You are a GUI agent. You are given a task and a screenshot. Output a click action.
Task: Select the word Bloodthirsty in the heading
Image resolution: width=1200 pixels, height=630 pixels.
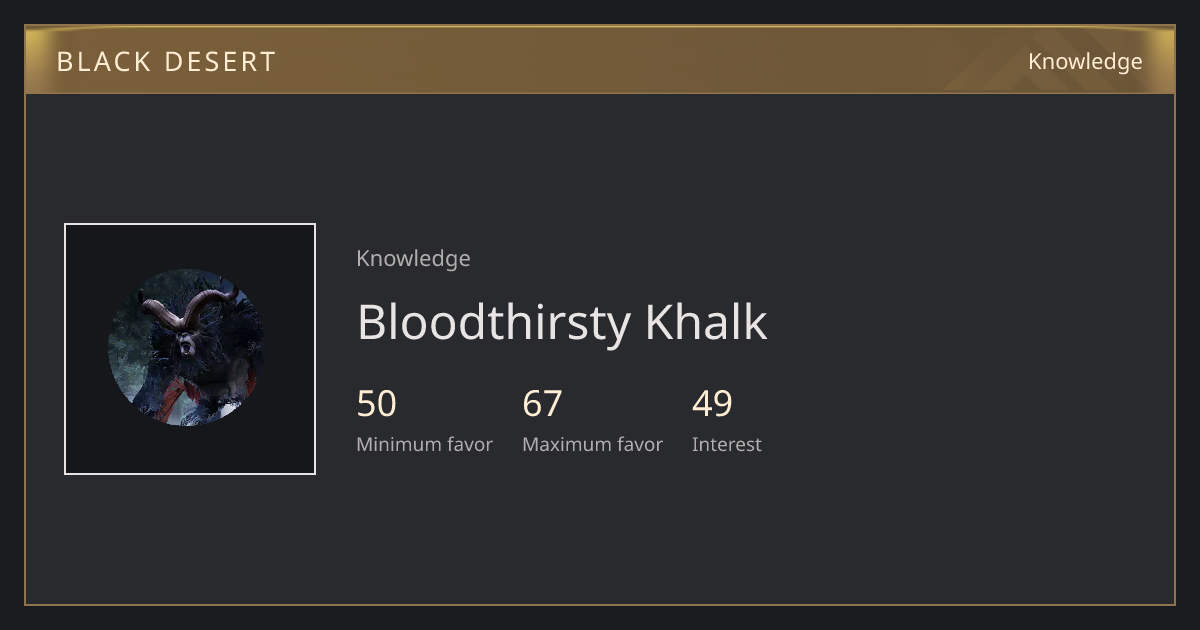pos(494,322)
